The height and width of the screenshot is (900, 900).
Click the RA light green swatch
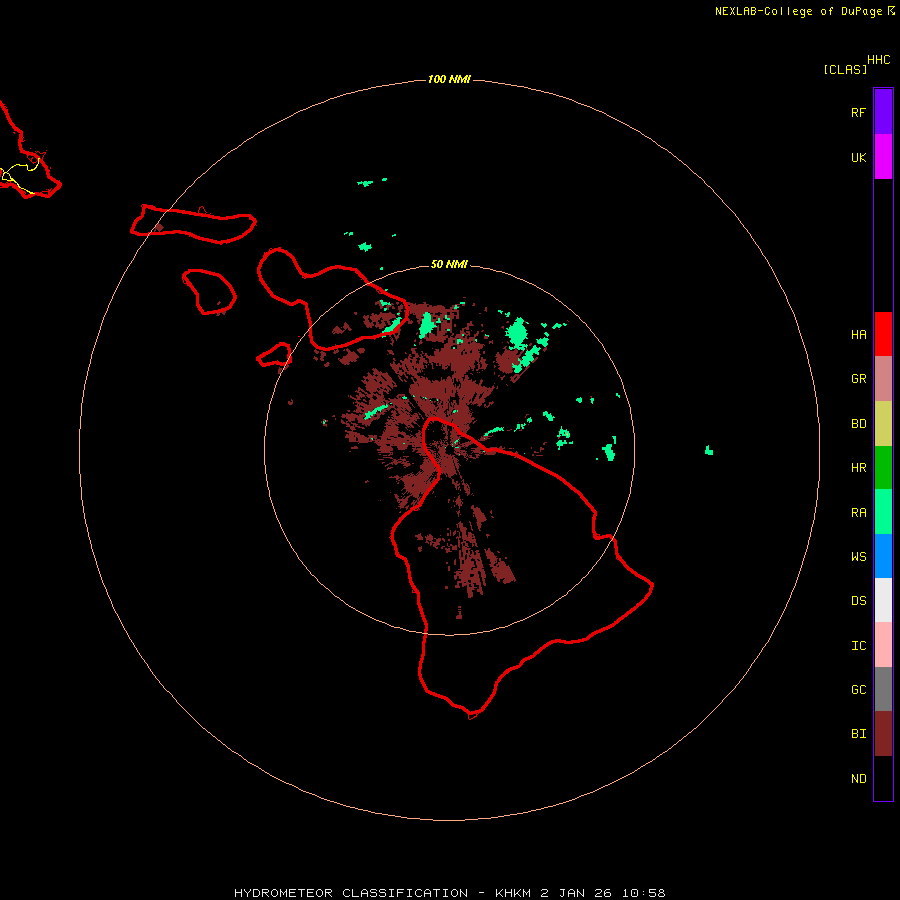pyautogui.click(x=883, y=512)
